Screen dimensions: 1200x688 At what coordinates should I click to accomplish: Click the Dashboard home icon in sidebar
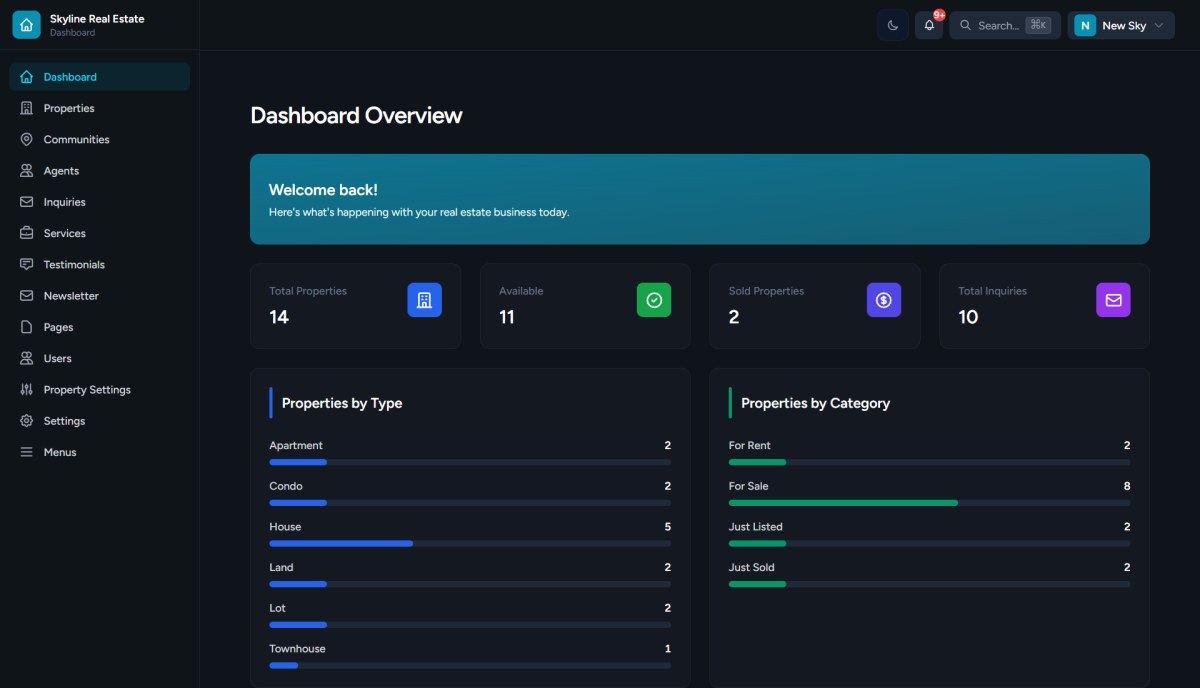click(27, 77)
